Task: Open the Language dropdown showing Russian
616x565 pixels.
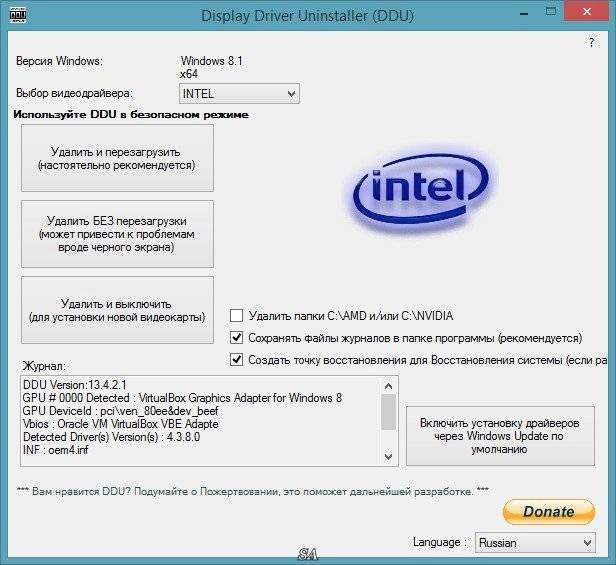Action: pyautogui.click(x=535, y=543)
